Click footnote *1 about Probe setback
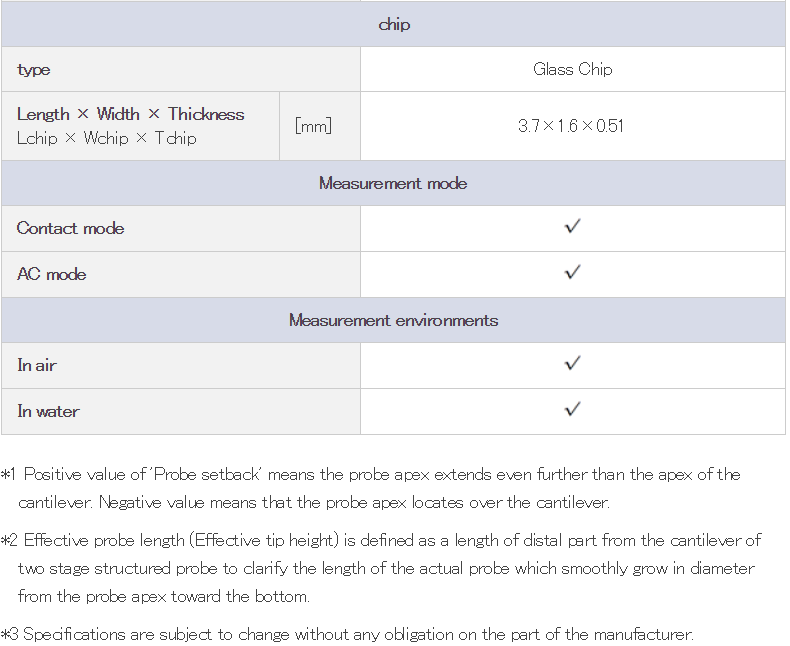 [x=370, y=488]
